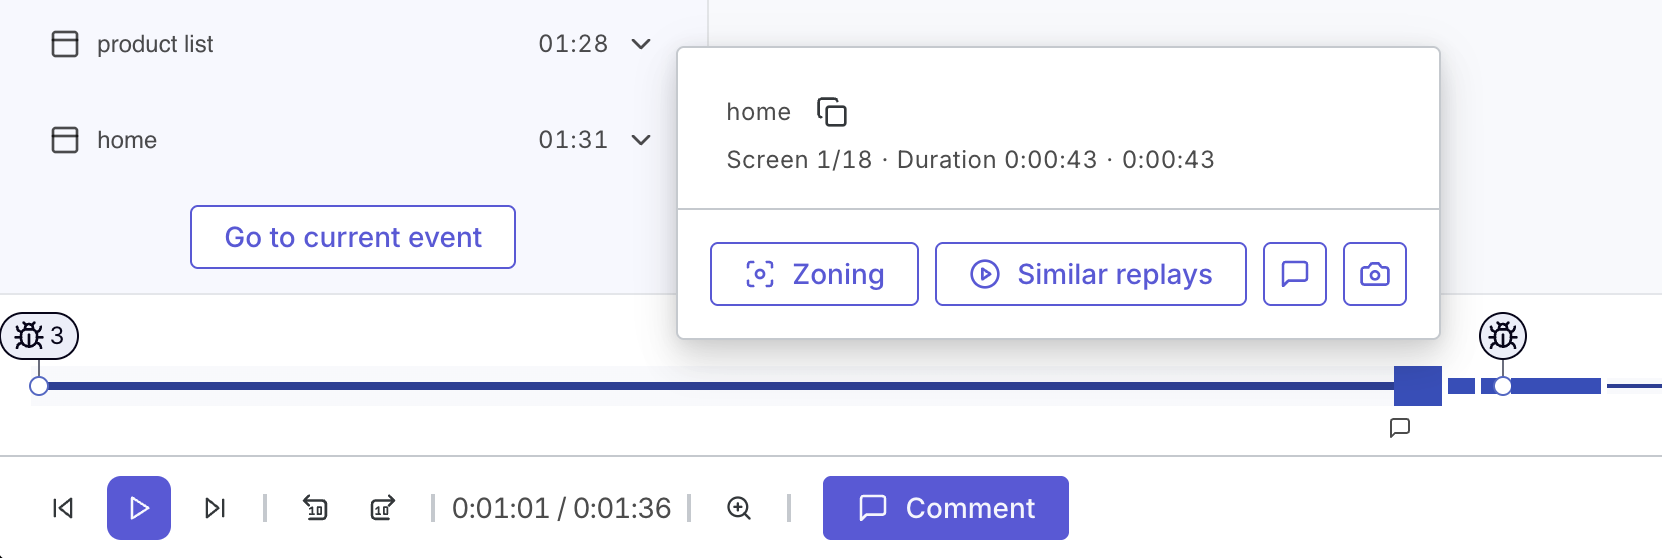Image resolution: width=1662 pixels, height=558 pixels.
Task: Rewind the replay 10 seconds
Action: (x=315, y=508)
